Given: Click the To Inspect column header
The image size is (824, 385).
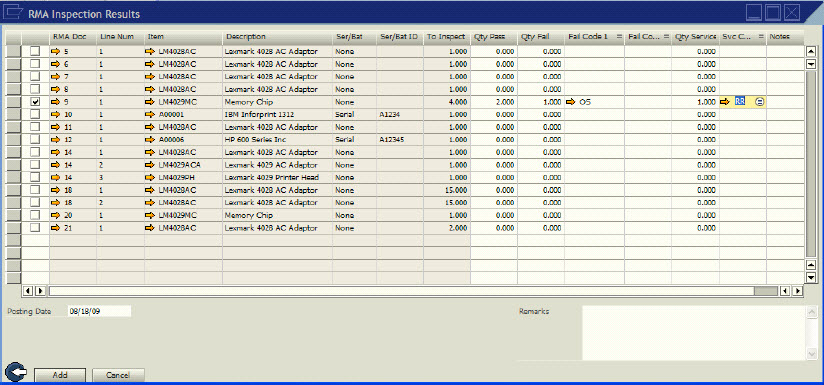Looking at the screenshot, I should [x=447, y=37].
